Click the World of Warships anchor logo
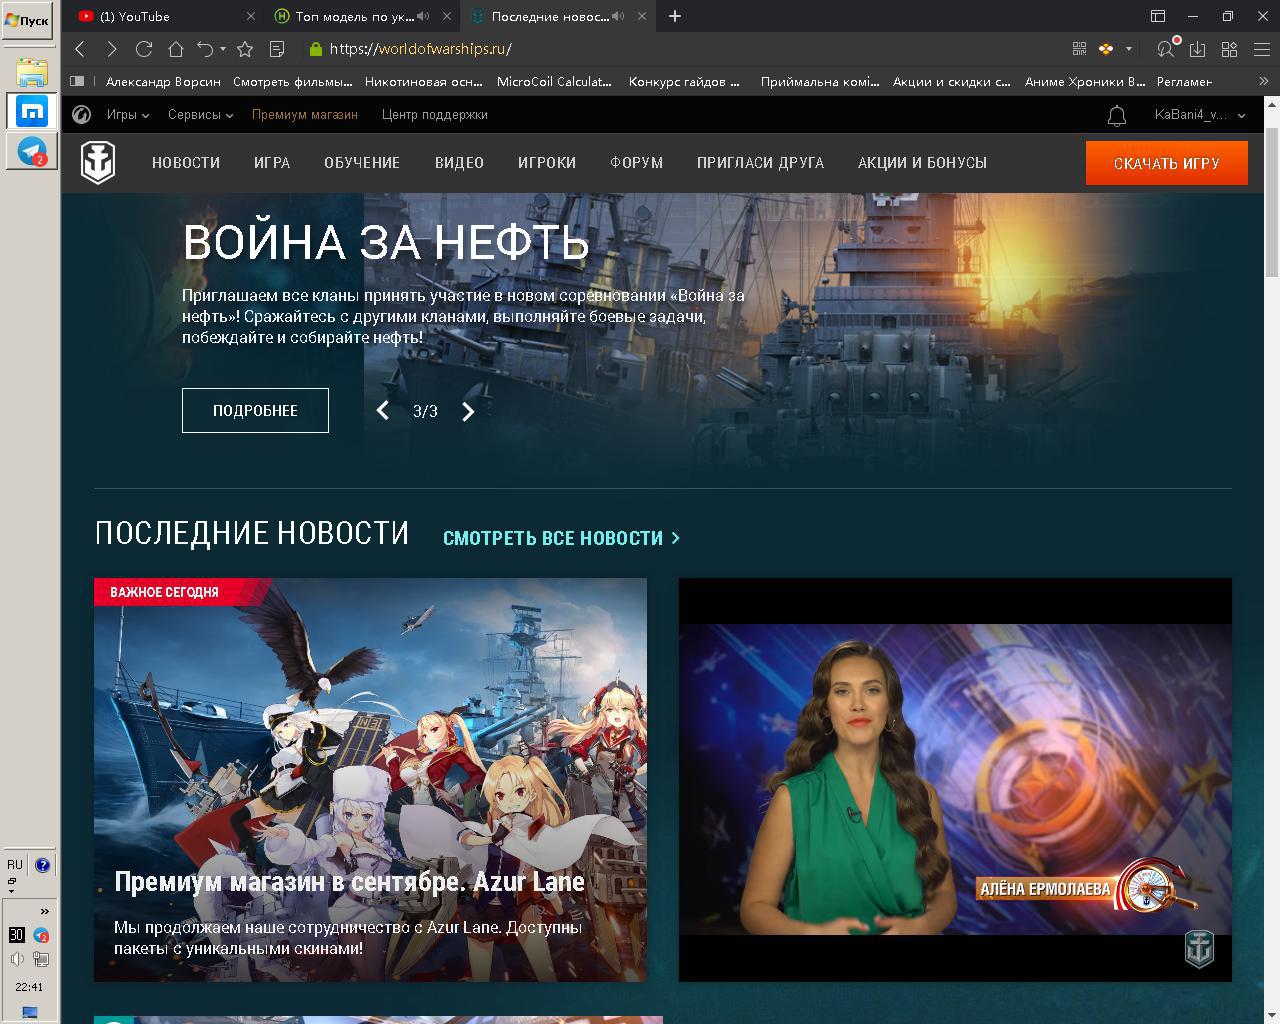The image size is (1280, 1024). pos(98,163)
